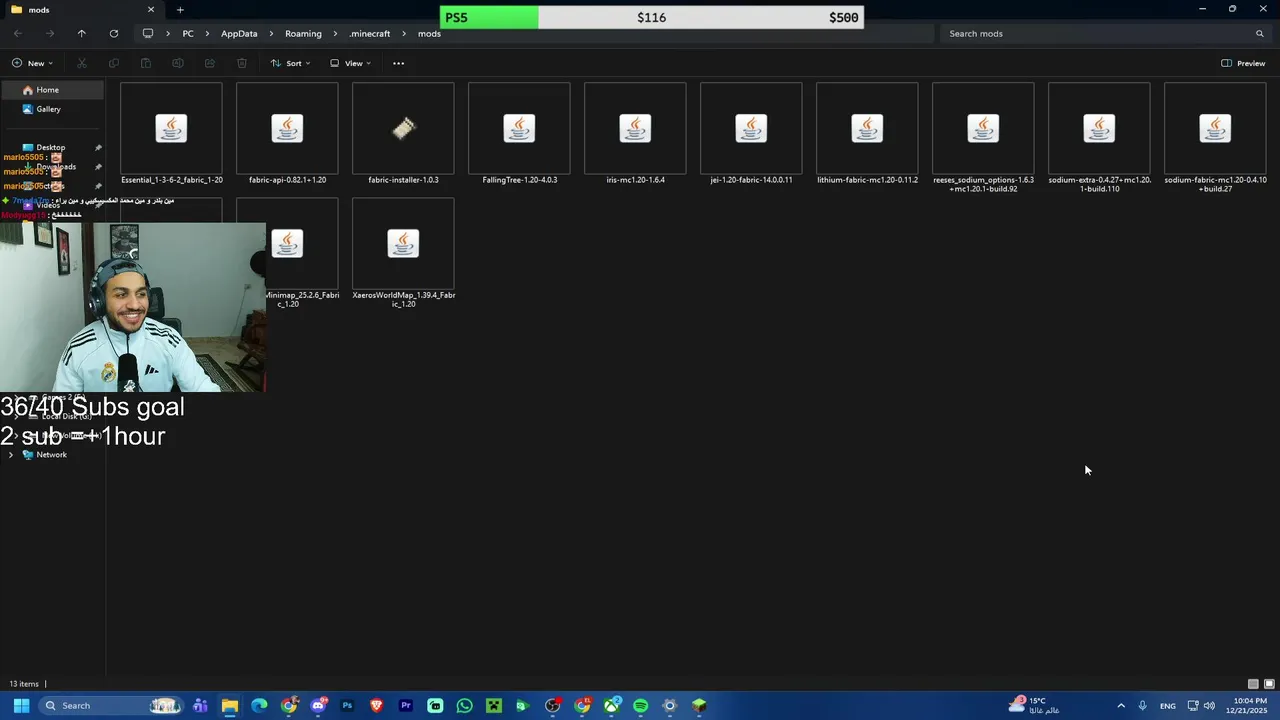Click the Rename toolbar icon

178,63
